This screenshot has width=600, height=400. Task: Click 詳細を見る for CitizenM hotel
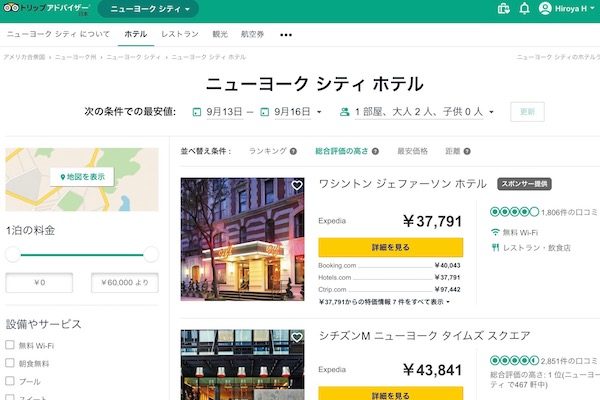[391, 393]
